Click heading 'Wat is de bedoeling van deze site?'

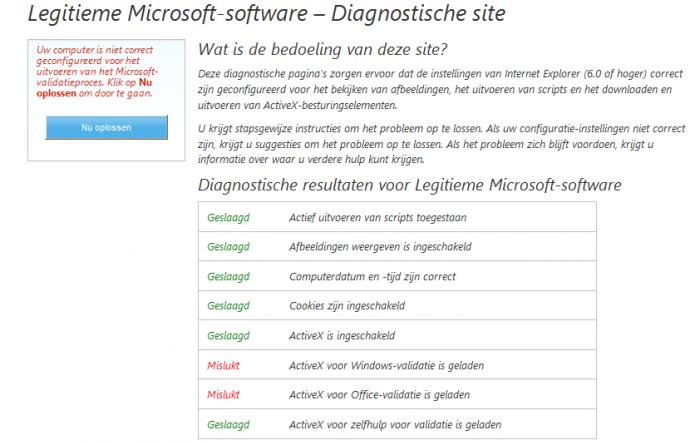coord(322,49)
